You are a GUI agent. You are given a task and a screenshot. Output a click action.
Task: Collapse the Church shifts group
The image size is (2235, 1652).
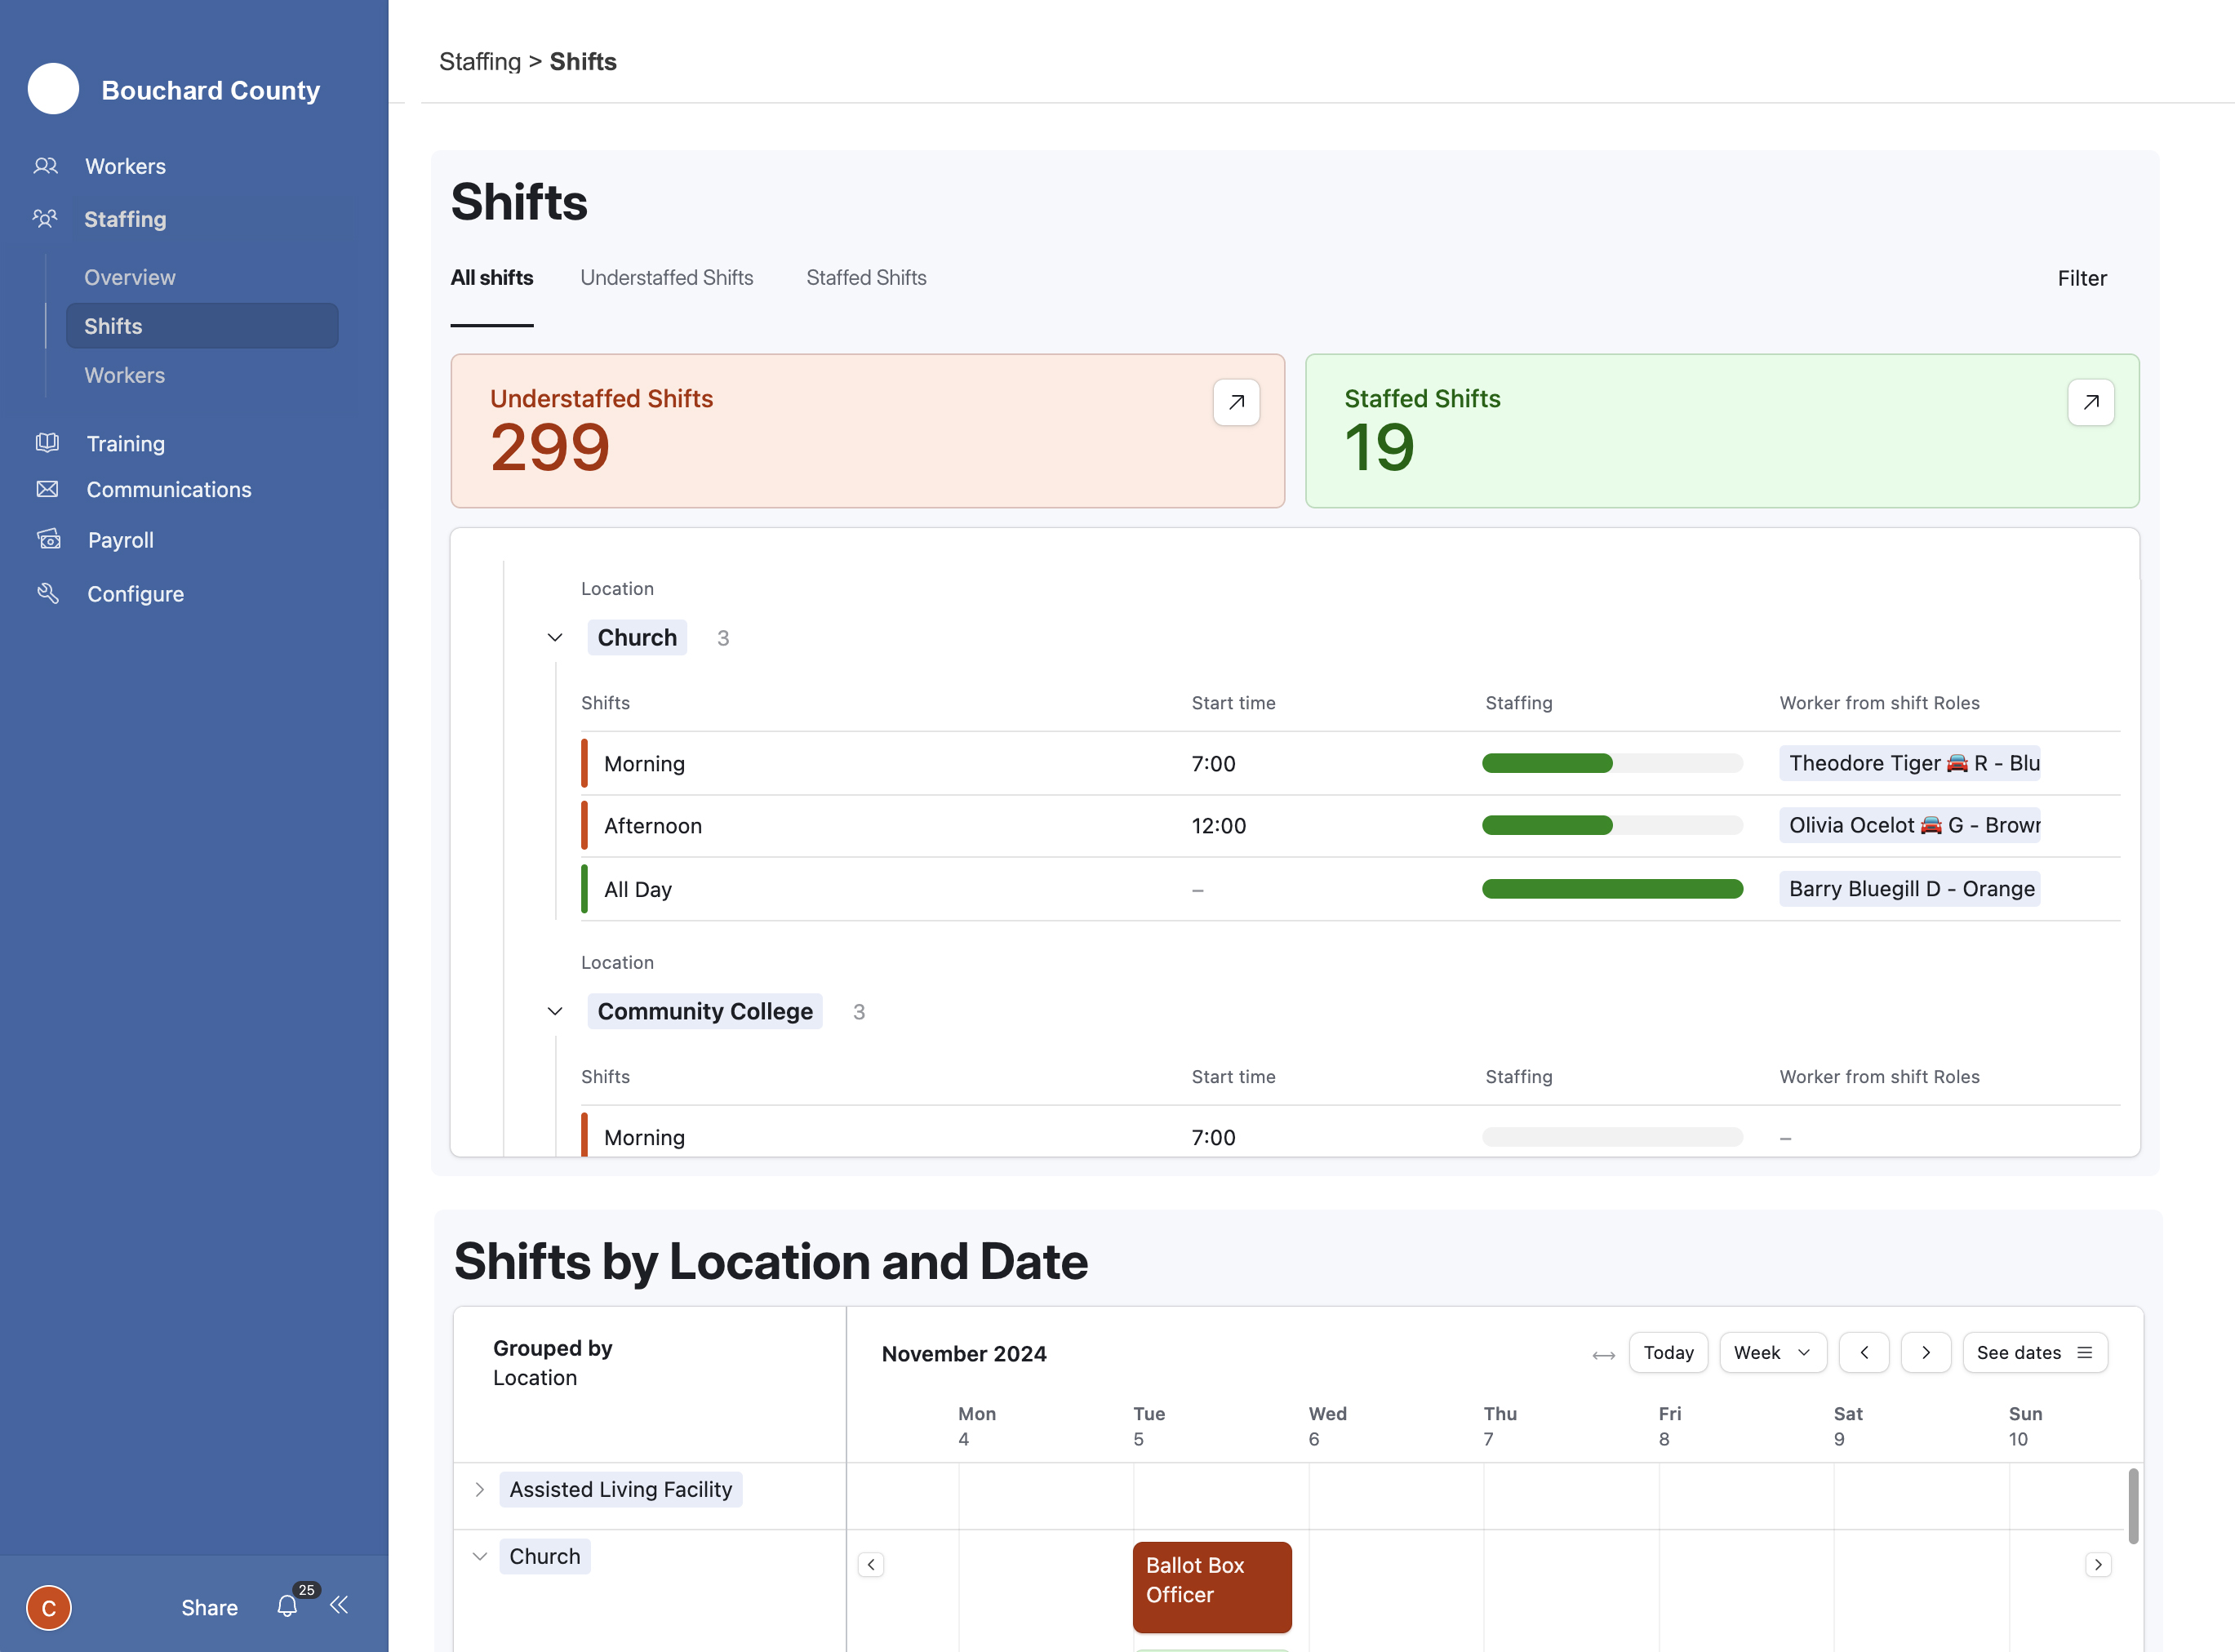point(555,637)
